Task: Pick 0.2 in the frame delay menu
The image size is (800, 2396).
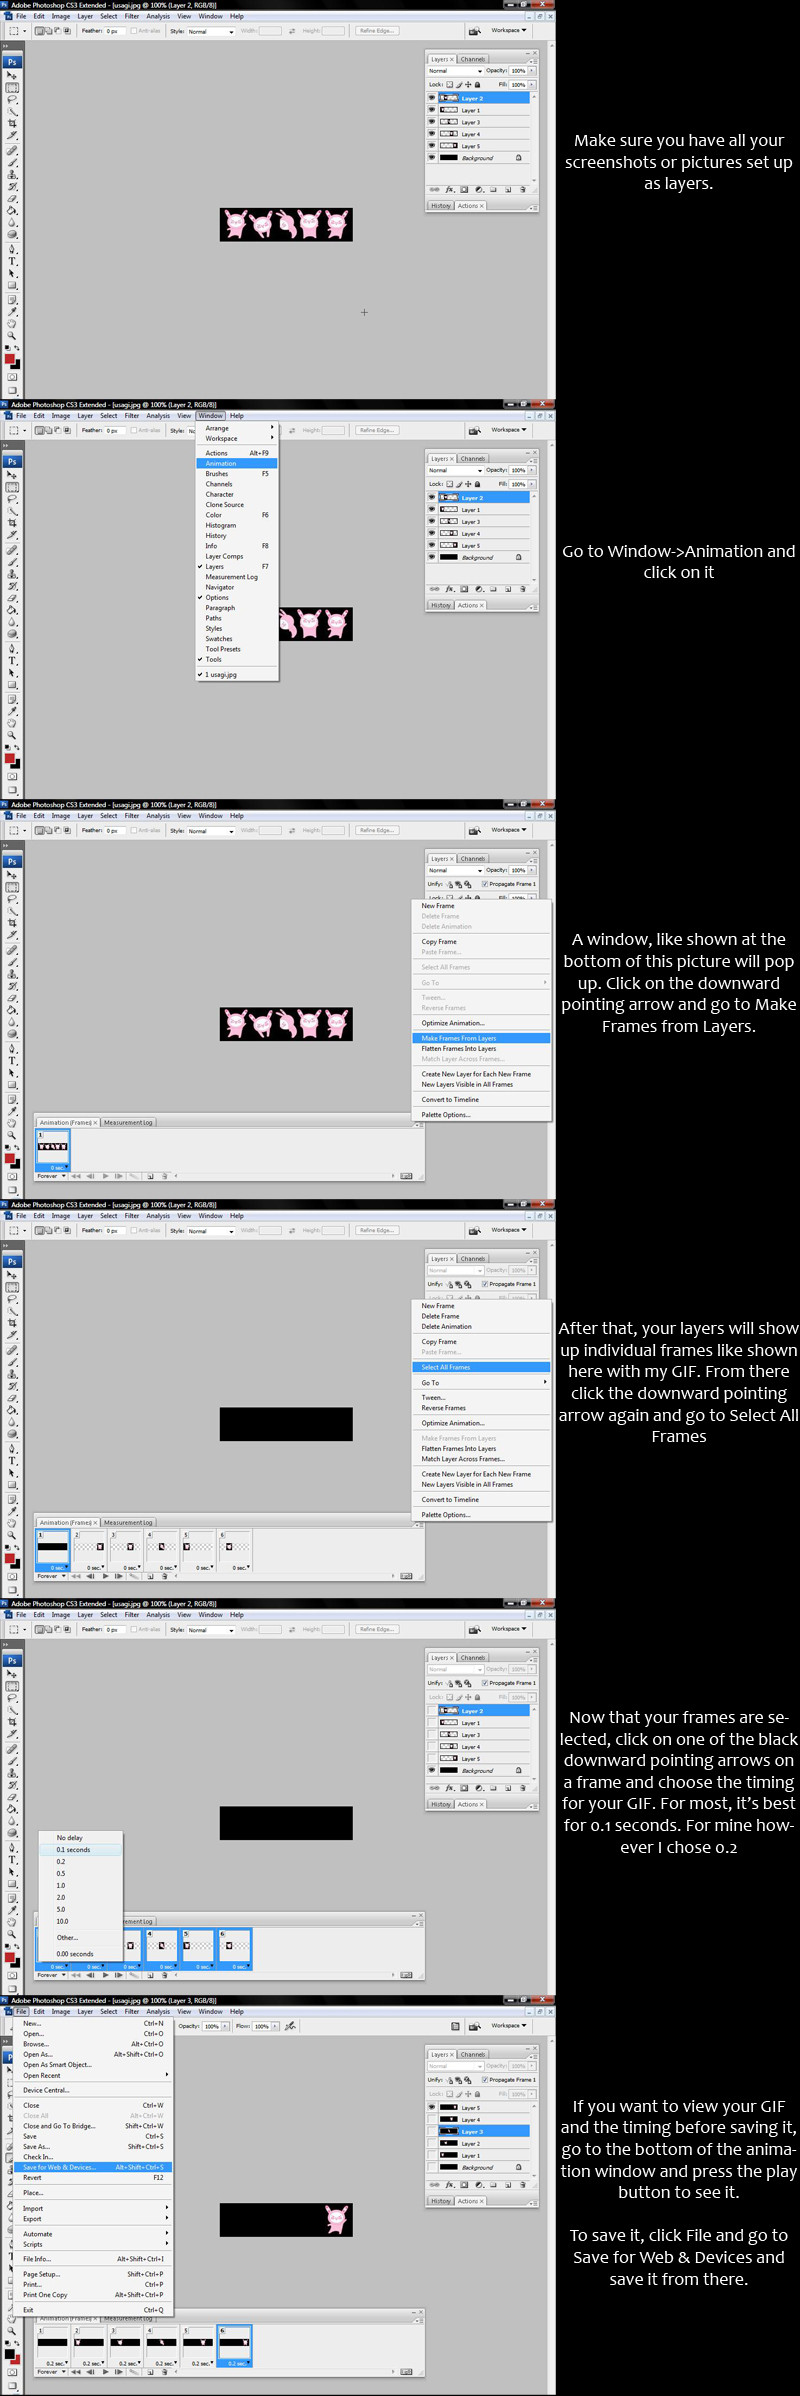Action: pos(80,1862)
